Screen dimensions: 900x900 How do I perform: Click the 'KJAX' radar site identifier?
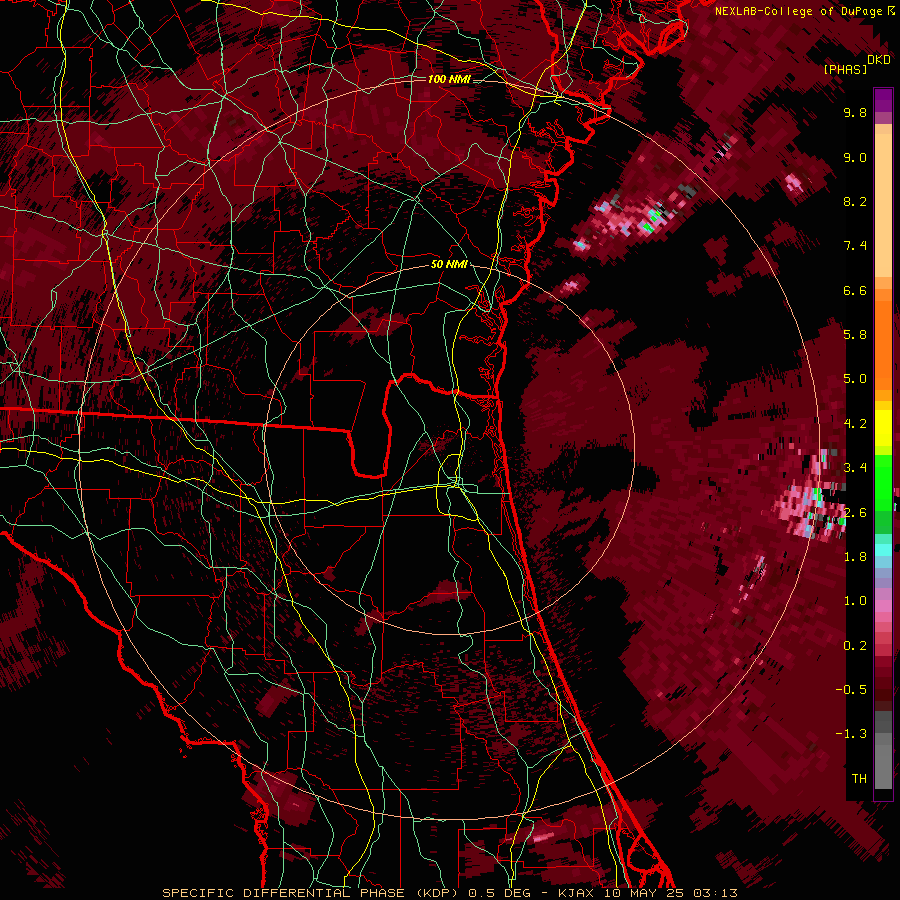click(576, 893)
